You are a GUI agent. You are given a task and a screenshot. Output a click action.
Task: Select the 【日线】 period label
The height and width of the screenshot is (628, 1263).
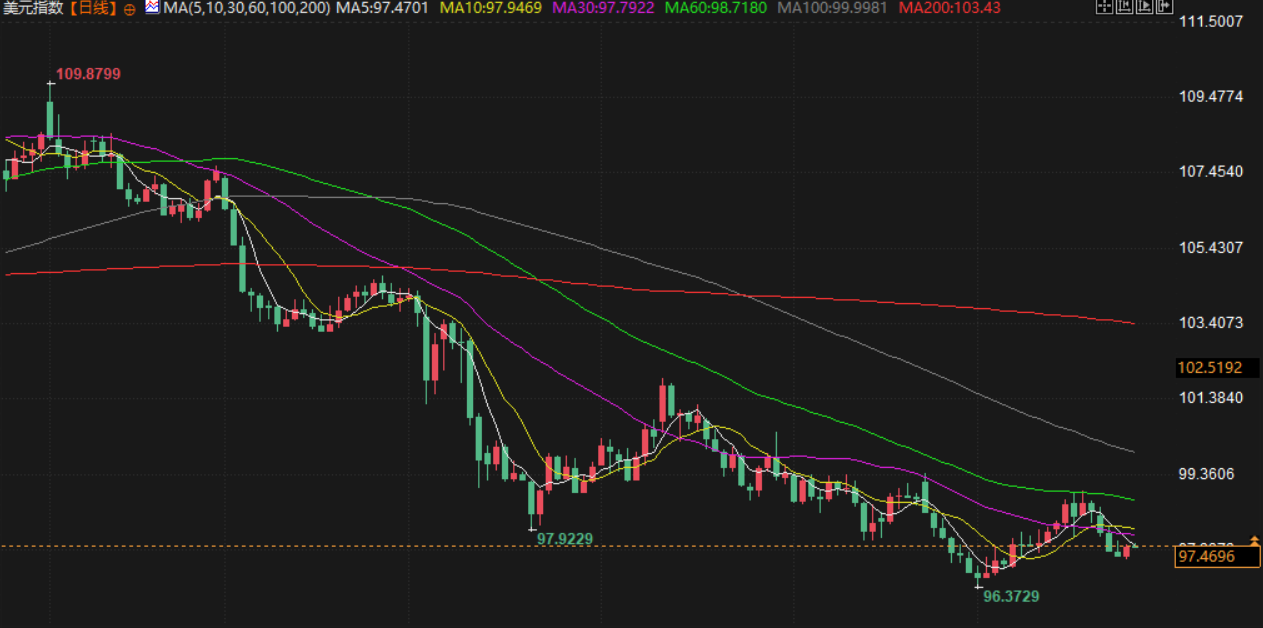click(94, 8)
